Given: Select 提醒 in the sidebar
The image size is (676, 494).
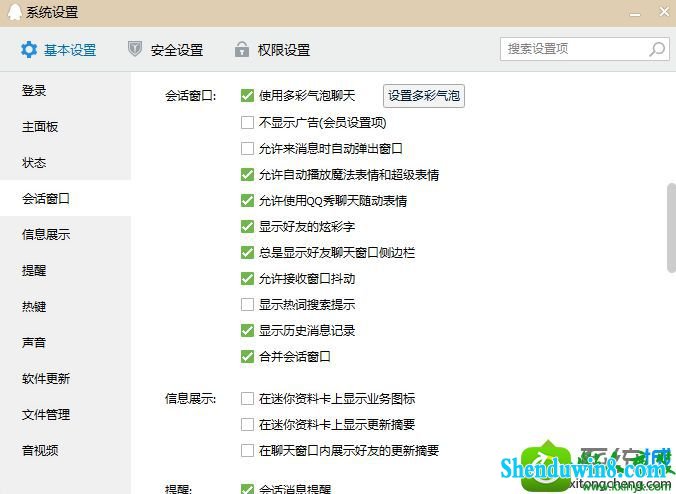Looking at the screenshot, I should [x=65, y=270].
